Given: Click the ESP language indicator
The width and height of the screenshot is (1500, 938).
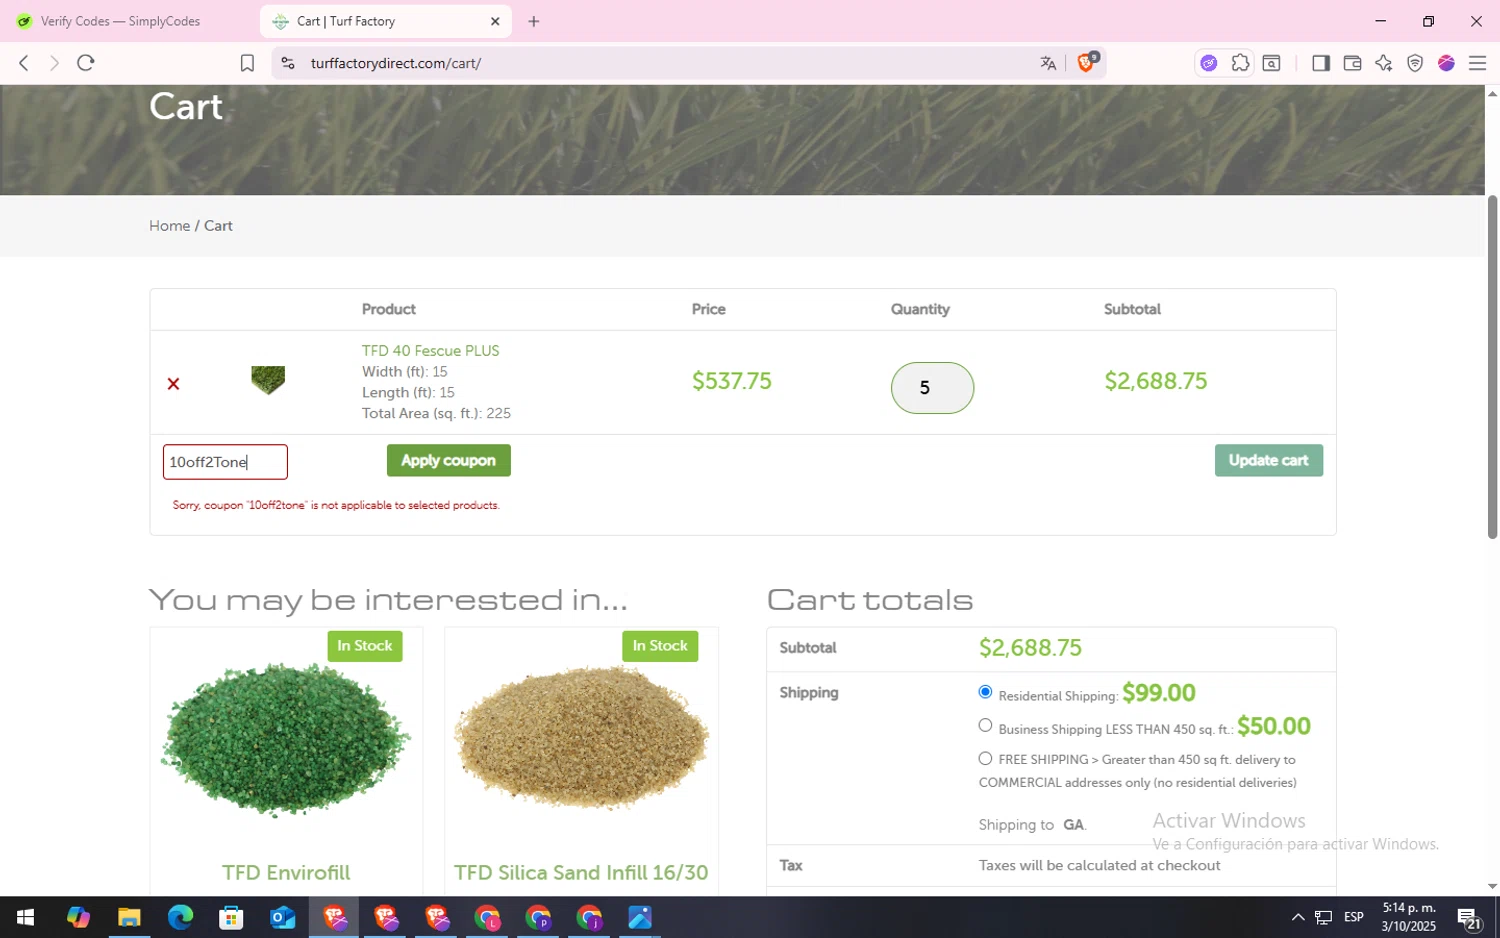Looking at the screenshot, I should coord(1354,917).
